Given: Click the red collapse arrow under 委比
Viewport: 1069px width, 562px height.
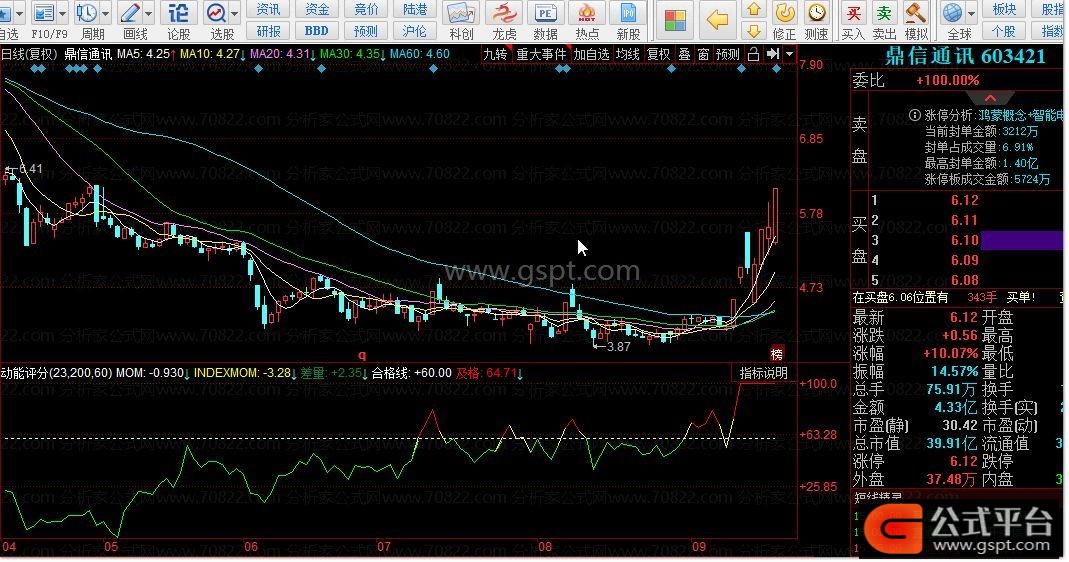Looking at the screenshot, I should tap(990, 98).
